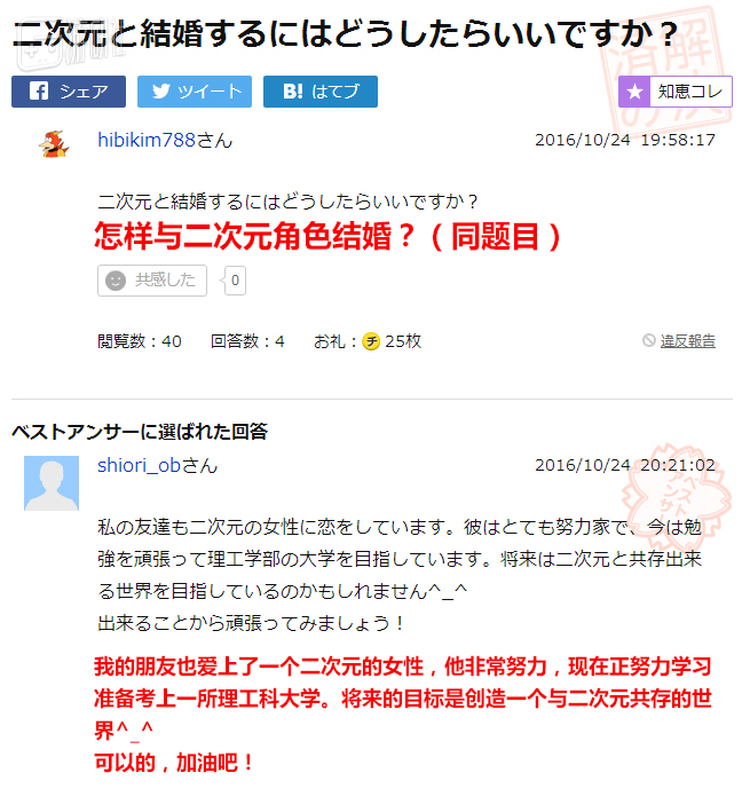Click the Facebook logo on the share button
Image resolution: width=750 pixels, height=812 pixels.
point(39,92)
